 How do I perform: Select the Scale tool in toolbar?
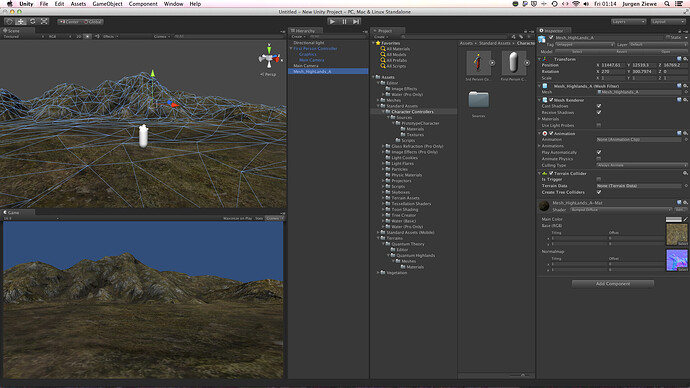(44, 21)
